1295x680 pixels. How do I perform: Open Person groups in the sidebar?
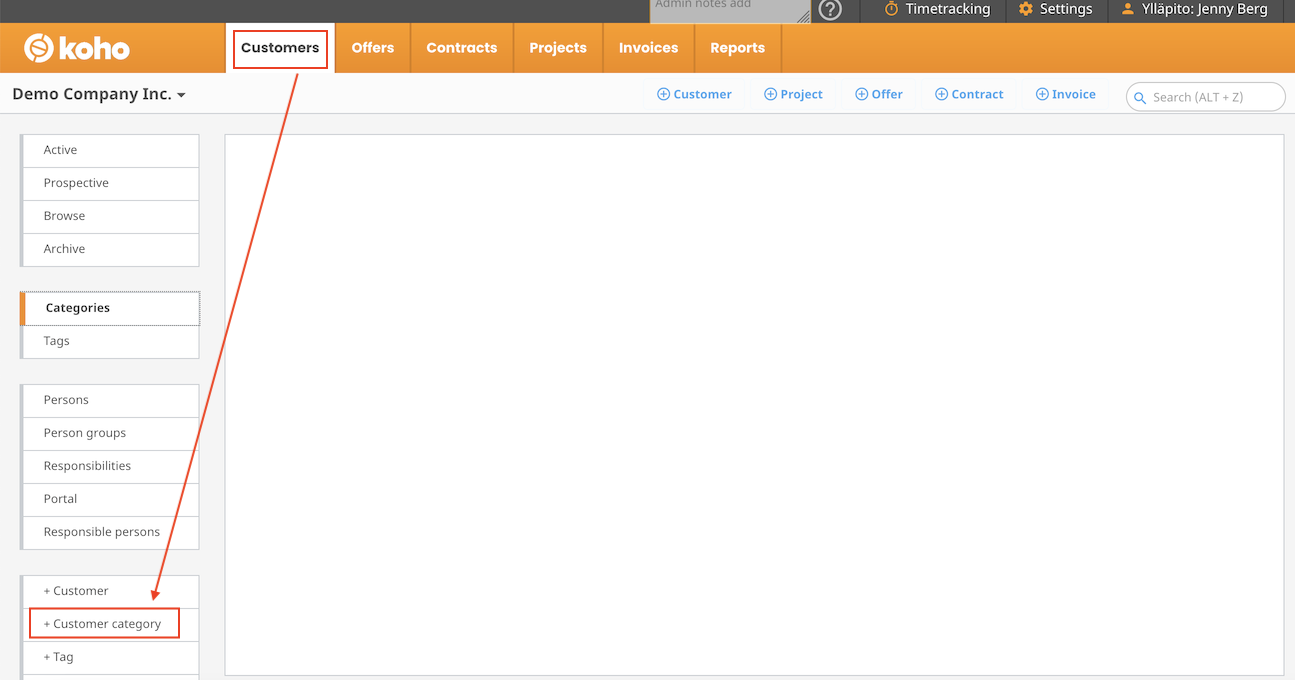(111, 433)
